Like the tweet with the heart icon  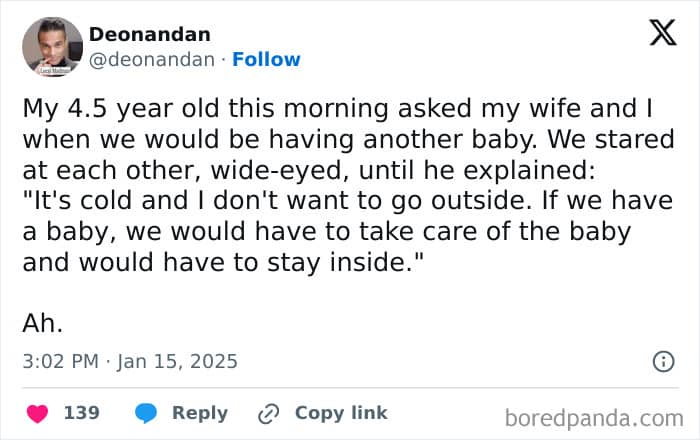coord(37,413)
